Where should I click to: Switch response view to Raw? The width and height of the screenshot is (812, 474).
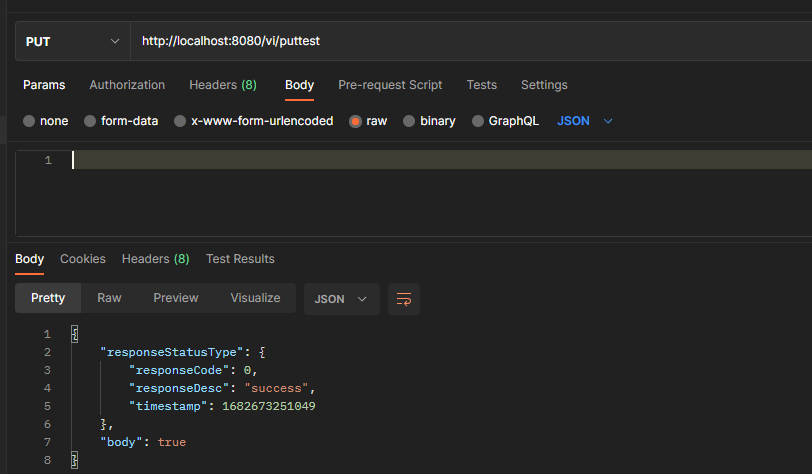click(x=109, y=298)
